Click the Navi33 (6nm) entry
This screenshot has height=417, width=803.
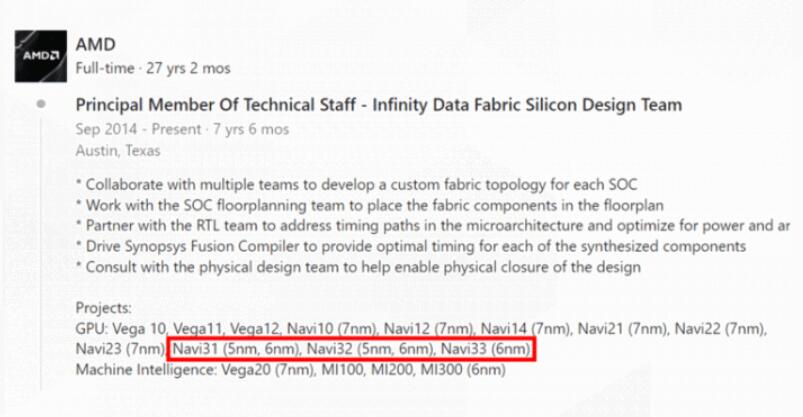click(485, 349)
